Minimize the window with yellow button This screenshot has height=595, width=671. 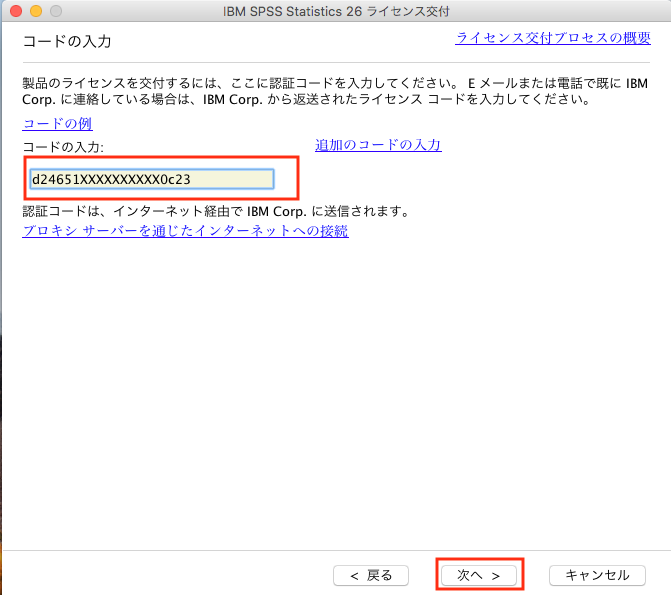click(36, 11)
